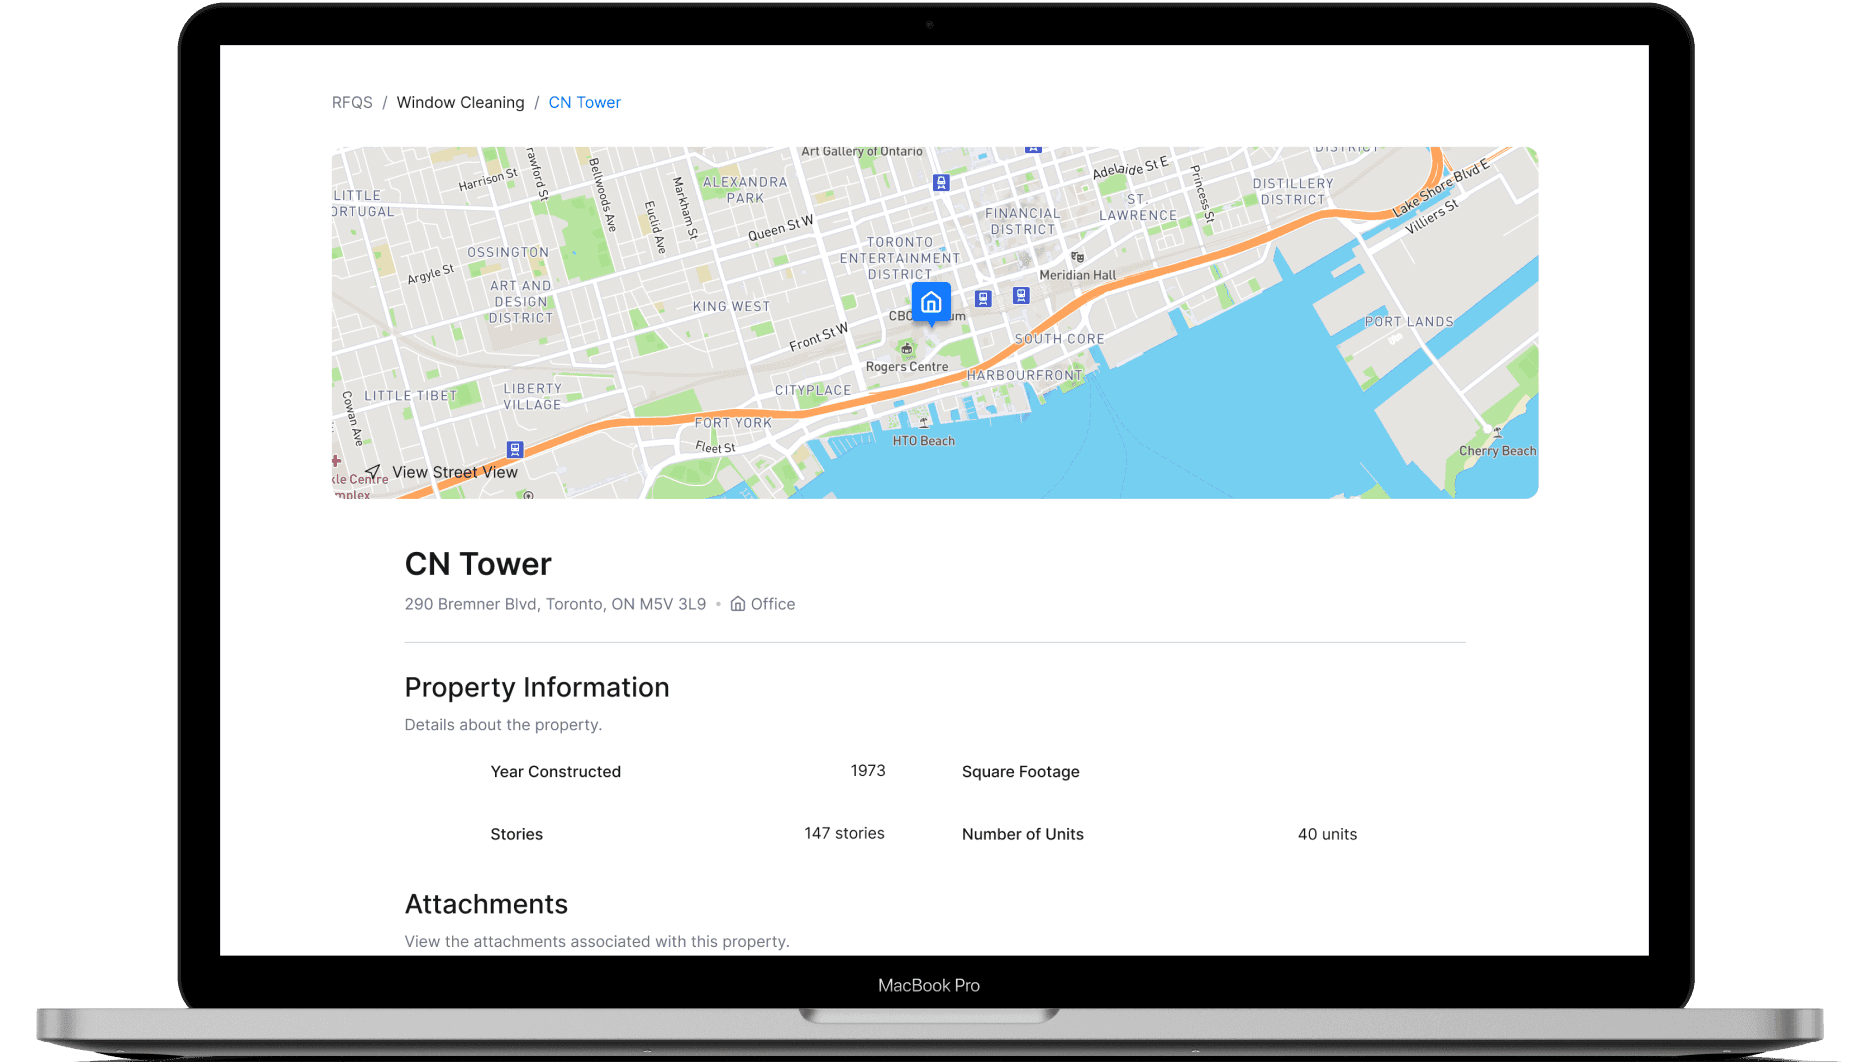Click the Art Gallery of Ontario label

pos(862,152)
